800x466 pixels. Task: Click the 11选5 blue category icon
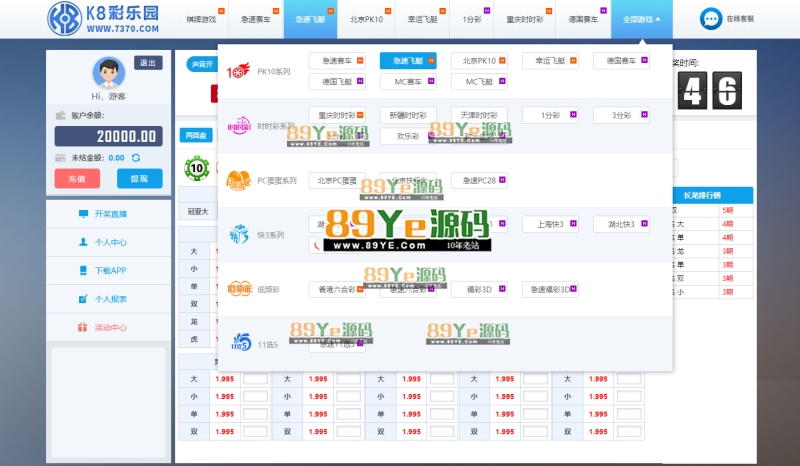241,342
